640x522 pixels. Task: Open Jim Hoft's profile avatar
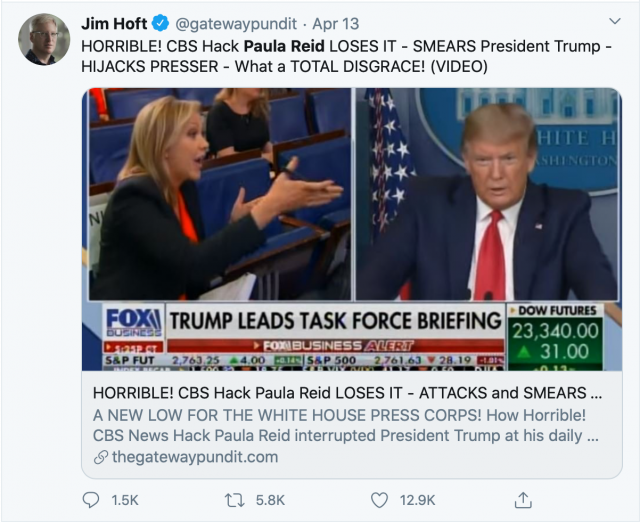pos(43,40)
